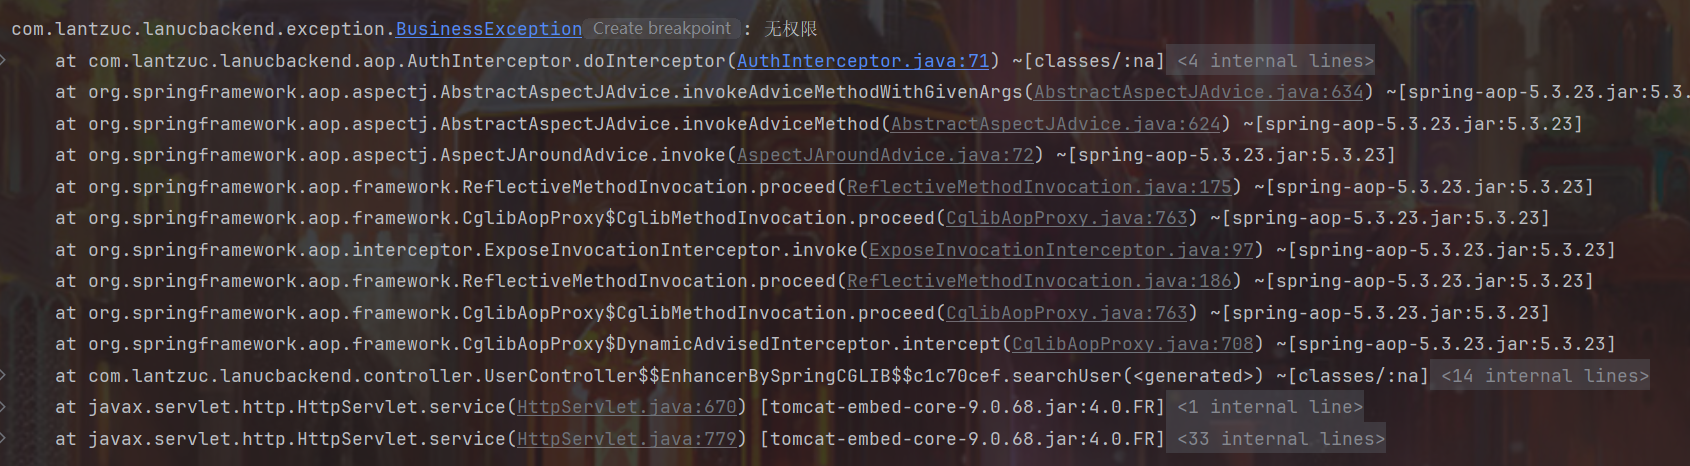Open HttpServlet.java:779 source link
This screenshot has width=1690, height=466.
coord(627,439)
